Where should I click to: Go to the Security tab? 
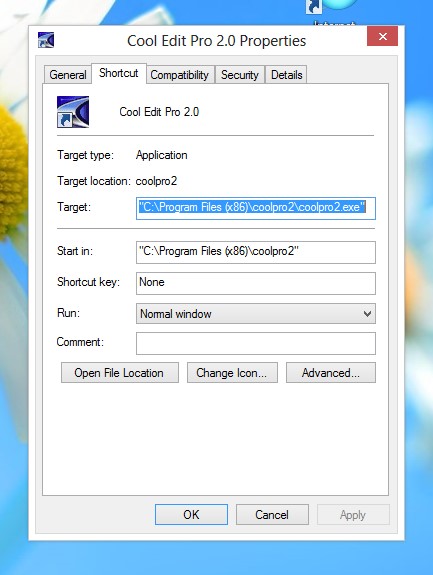[x=240, y=75]
